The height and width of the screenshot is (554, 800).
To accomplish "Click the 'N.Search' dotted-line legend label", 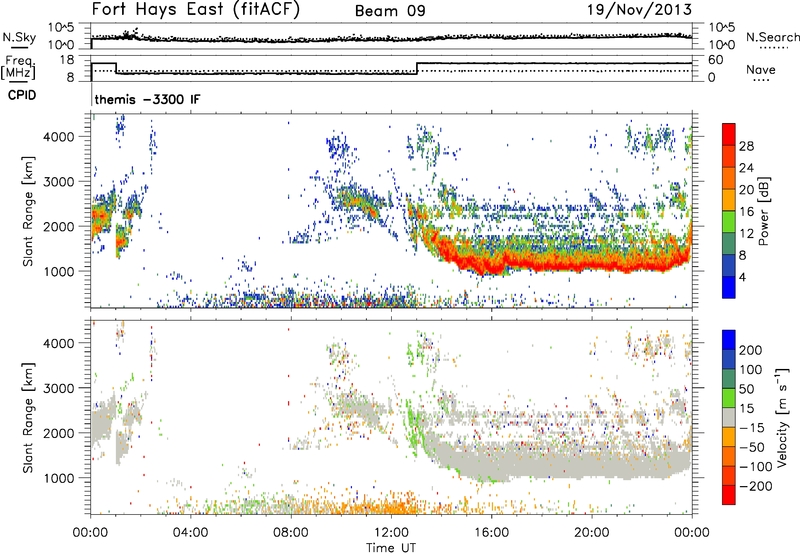I will (x=772, y=37).
